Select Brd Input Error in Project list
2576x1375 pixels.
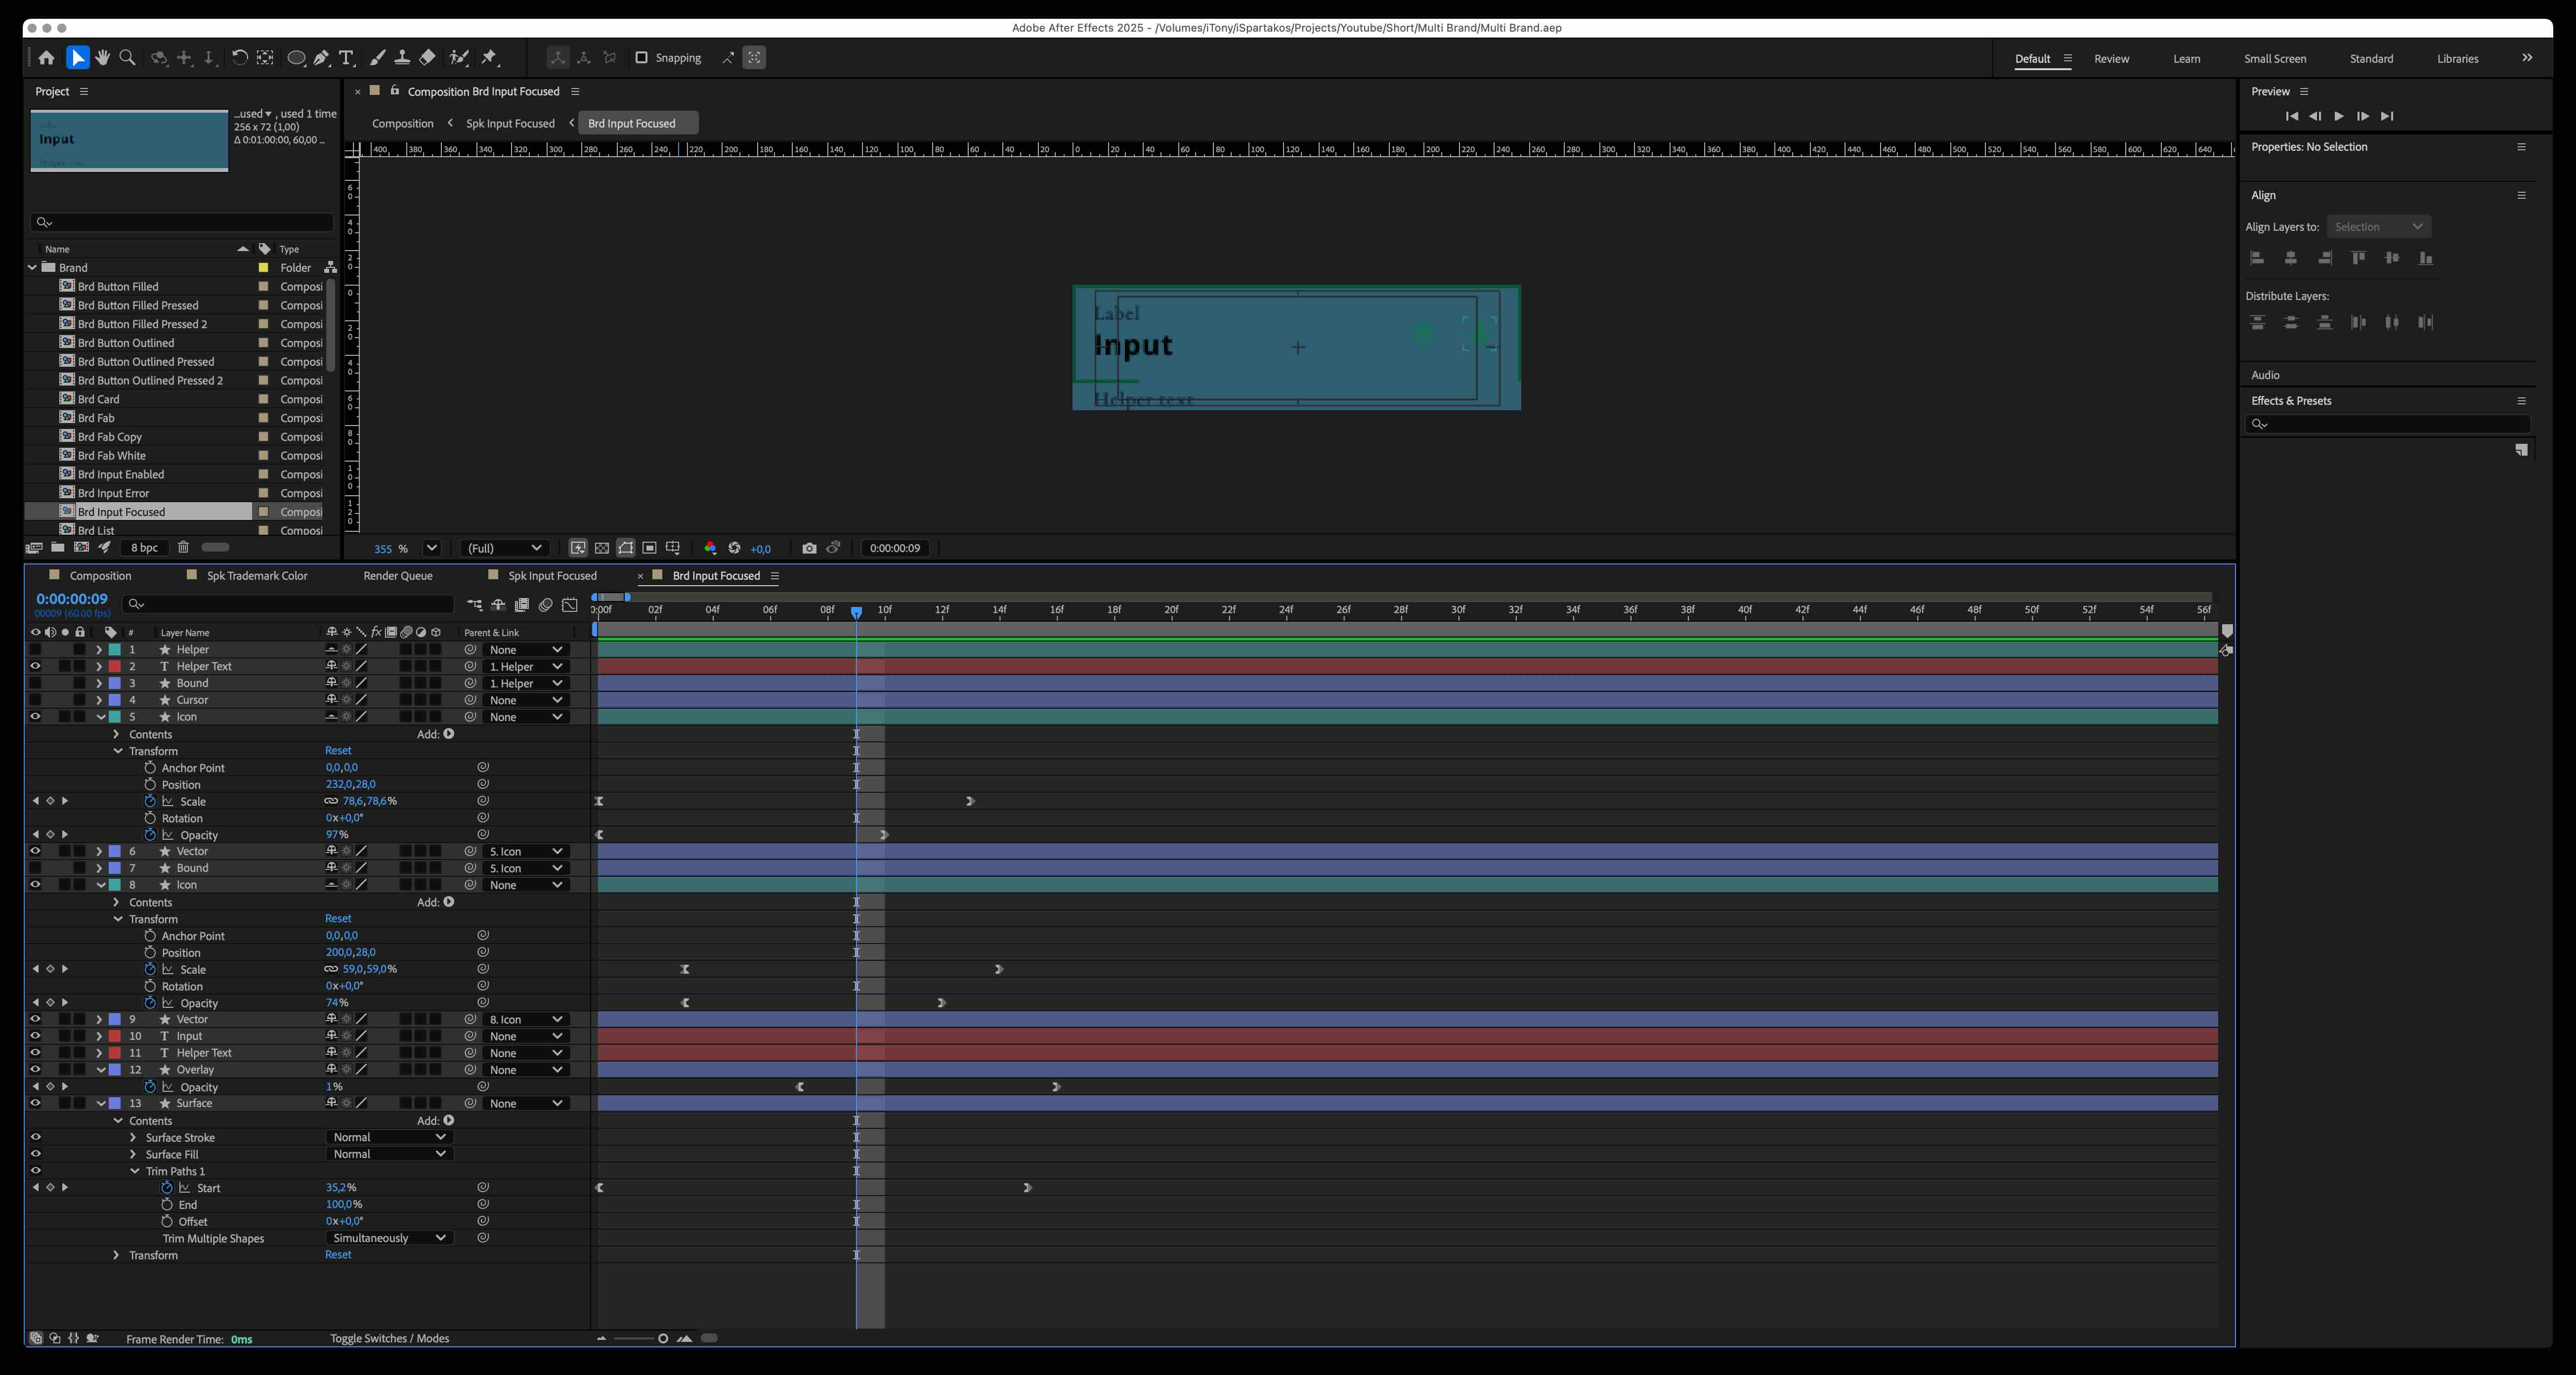pyautogui.click(x=113, y=493)
